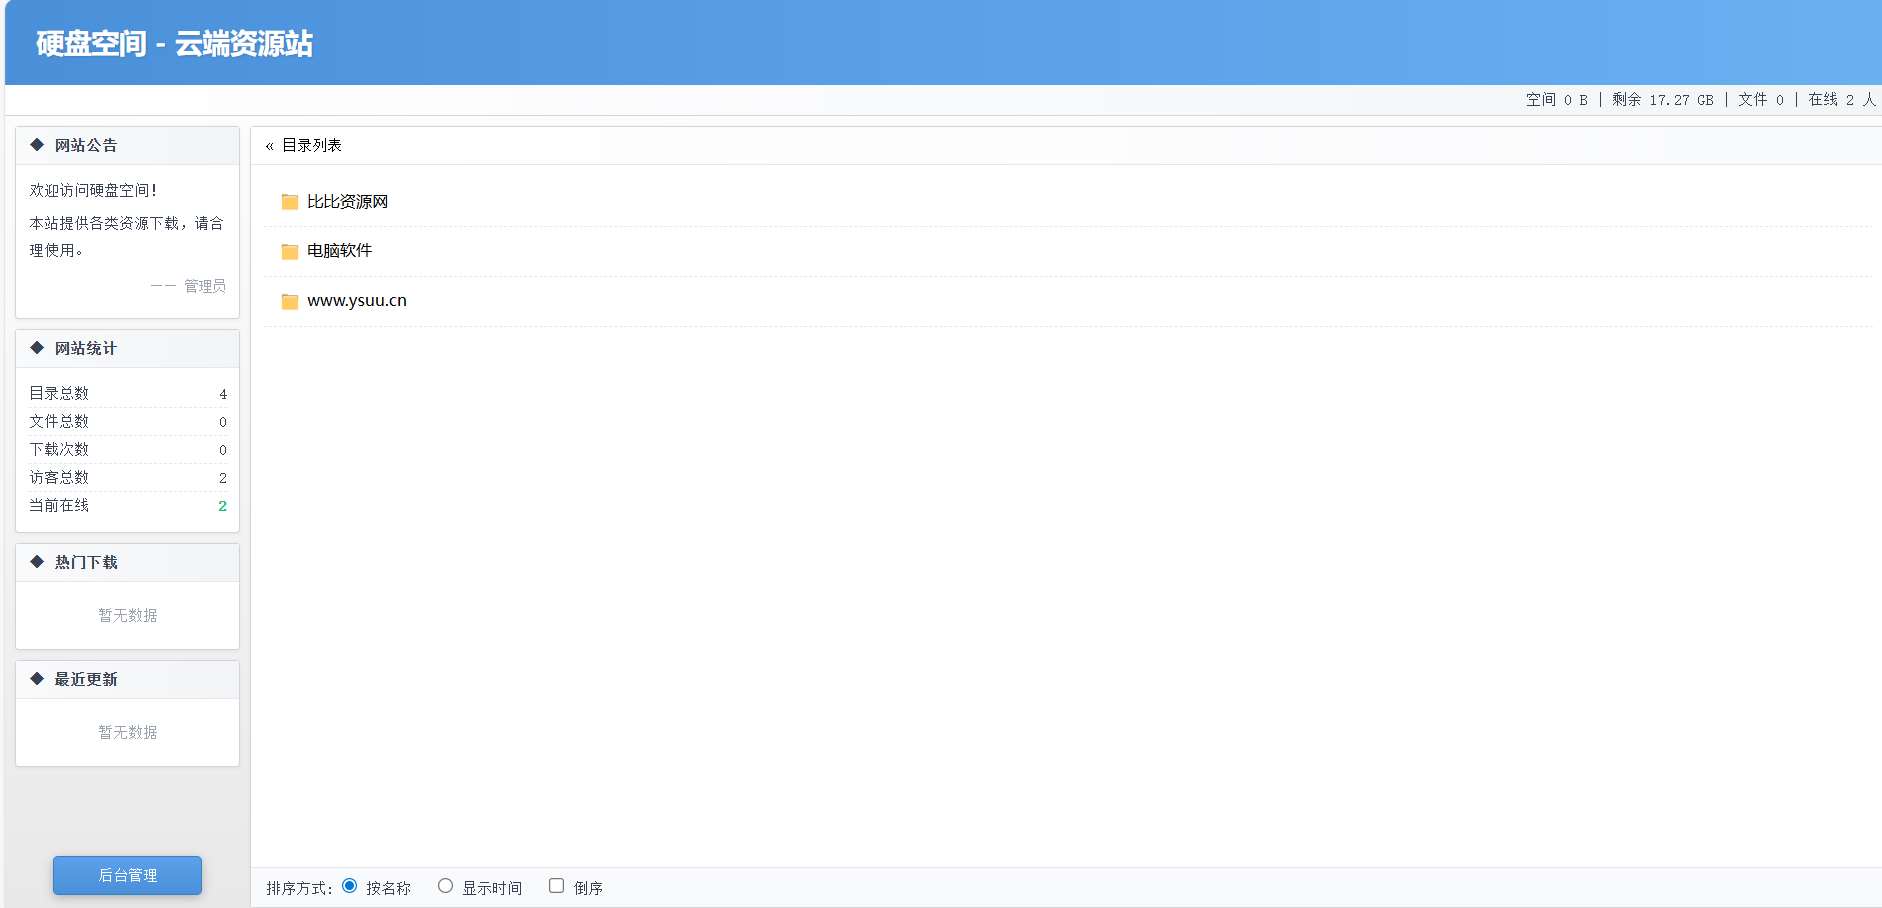
Task: Click the 当前在线 count in statistics
Action: (x=222, y=506)
